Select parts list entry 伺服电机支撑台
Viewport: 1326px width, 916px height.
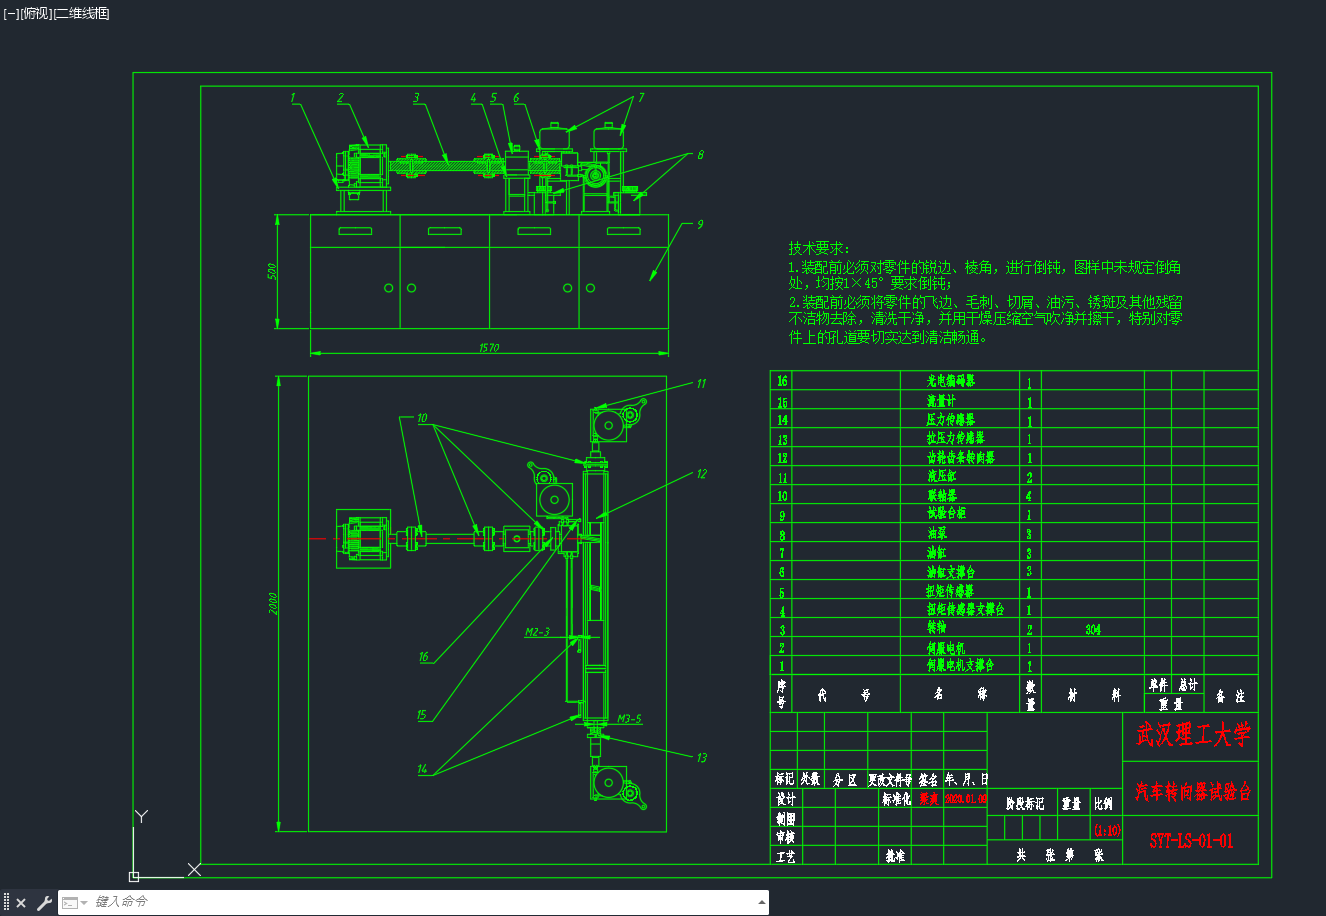[x=960, y=665]
